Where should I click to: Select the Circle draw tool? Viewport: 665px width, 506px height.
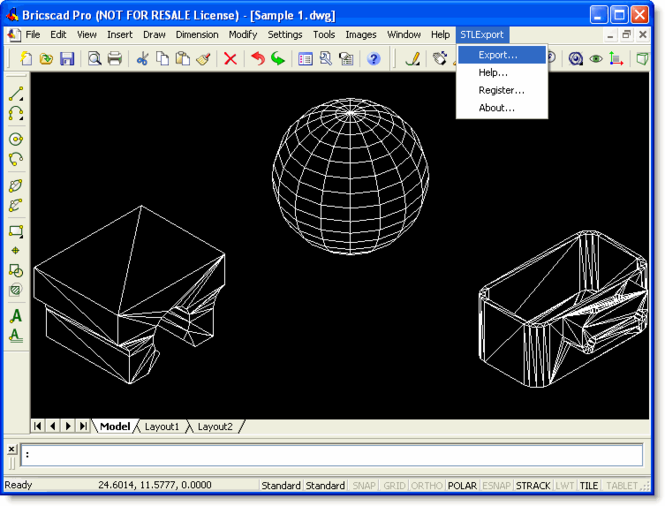click(x=16, y=139)
